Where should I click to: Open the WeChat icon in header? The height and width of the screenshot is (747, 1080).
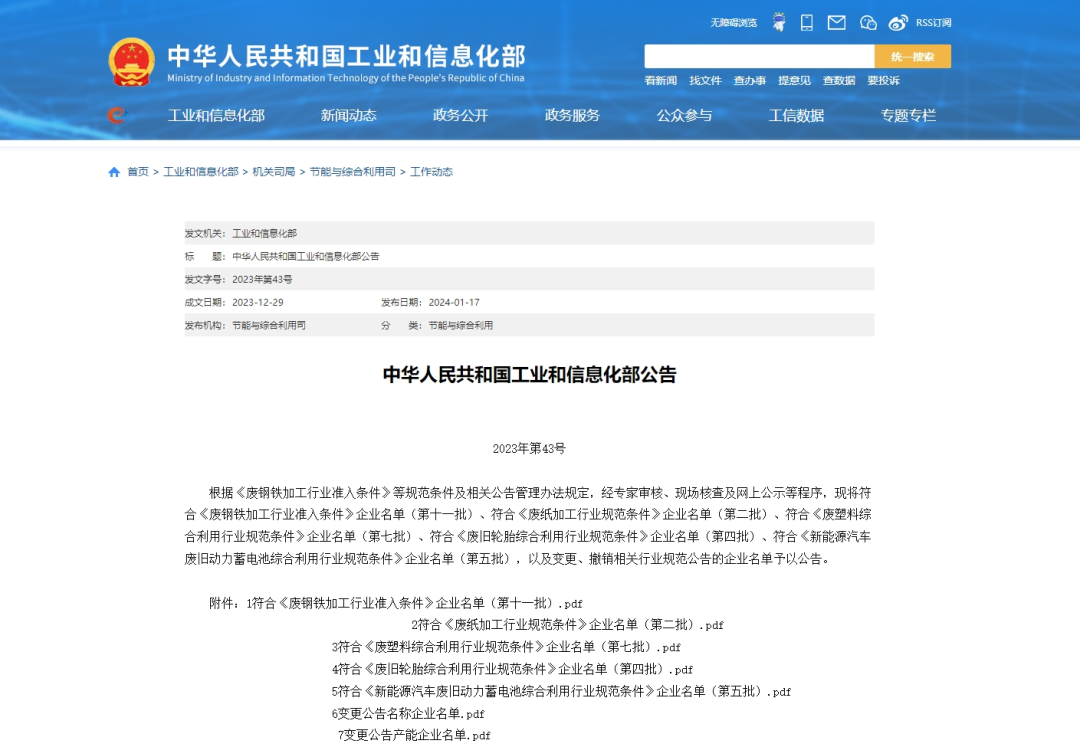pos(868,23)
